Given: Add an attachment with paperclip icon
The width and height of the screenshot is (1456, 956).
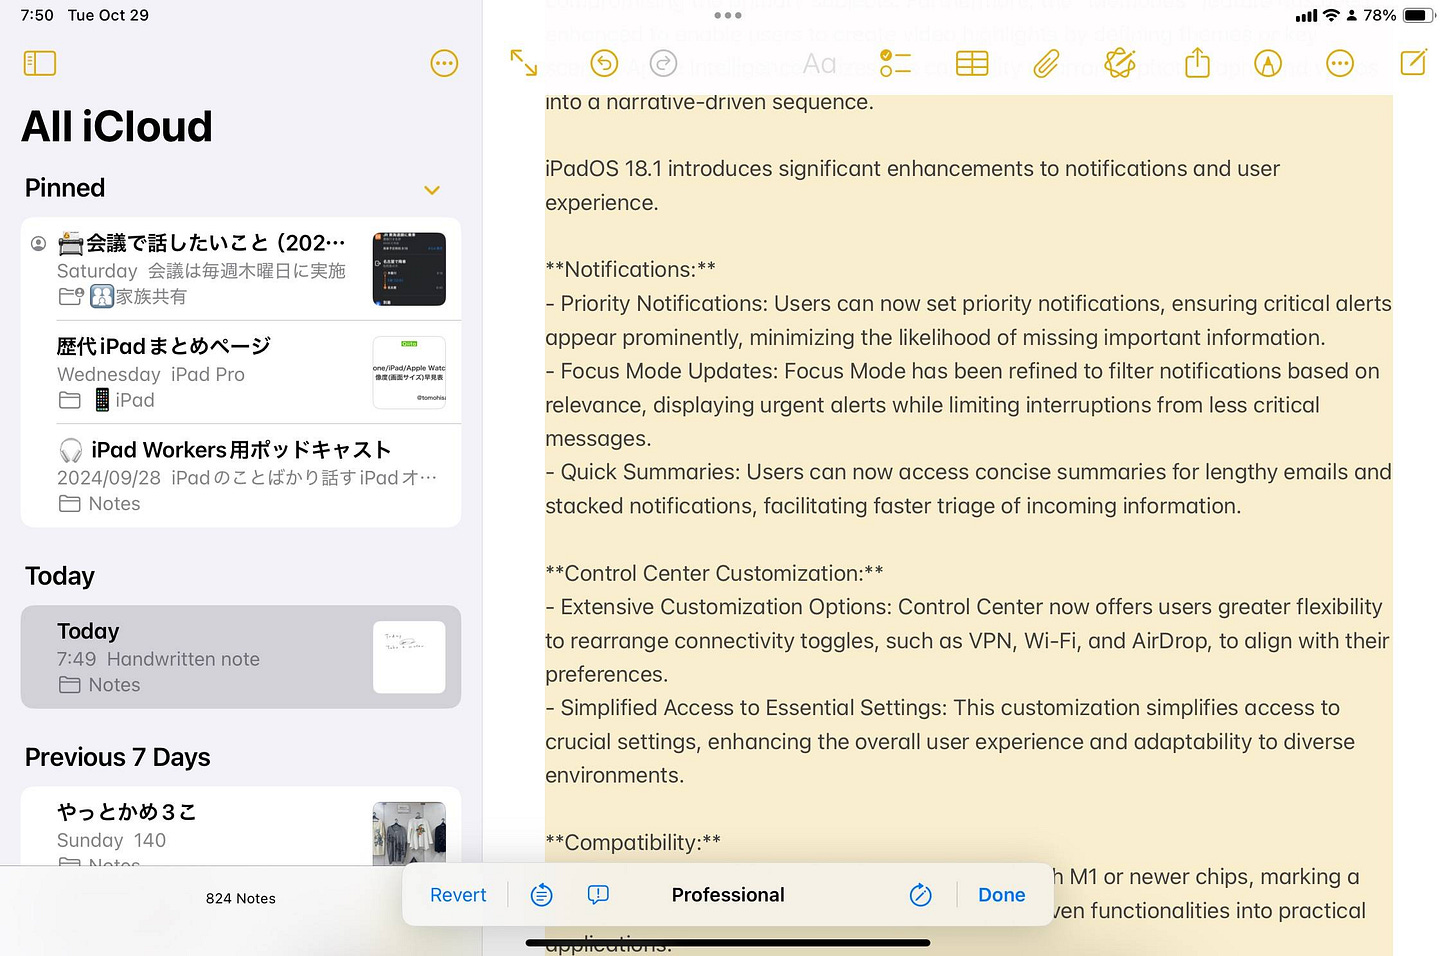Looking at the screenshot, I should (x=1046, y=64).
